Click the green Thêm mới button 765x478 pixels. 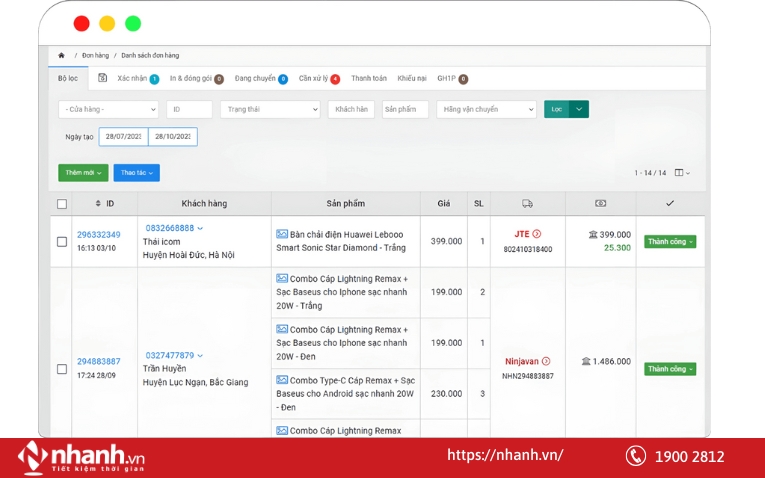83,173
